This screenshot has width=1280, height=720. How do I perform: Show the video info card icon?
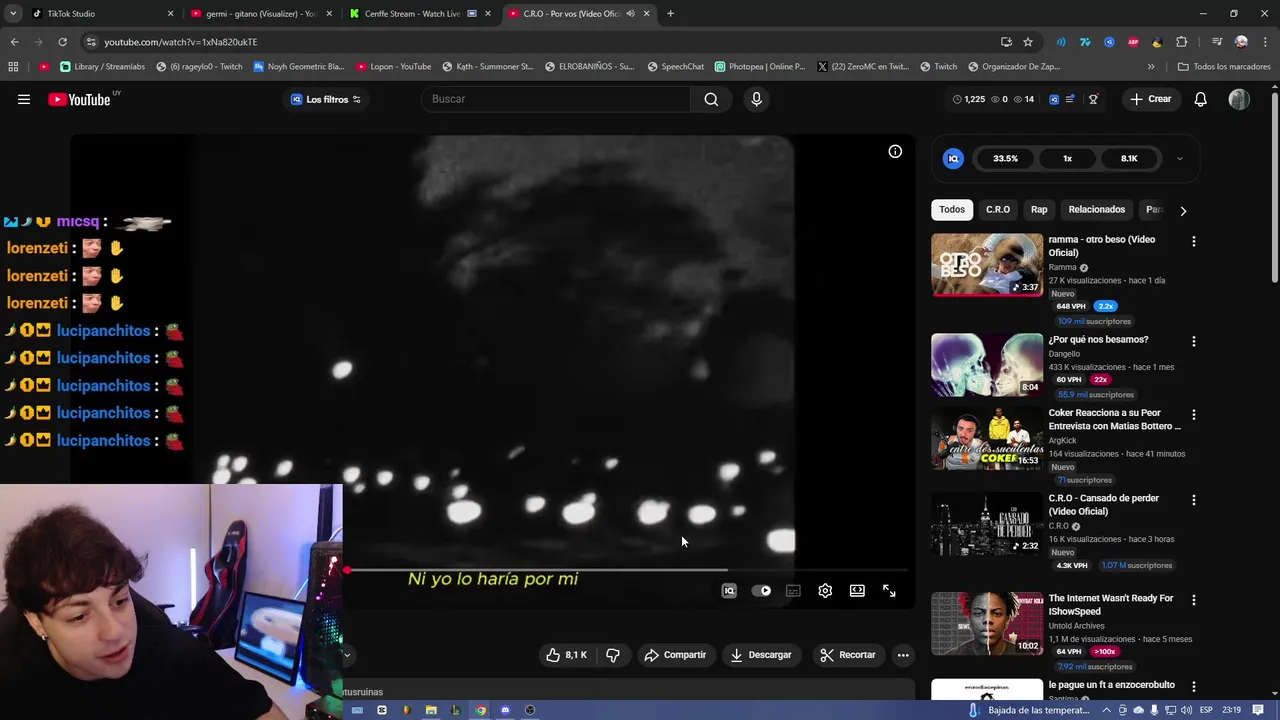(x=895, y=152)
